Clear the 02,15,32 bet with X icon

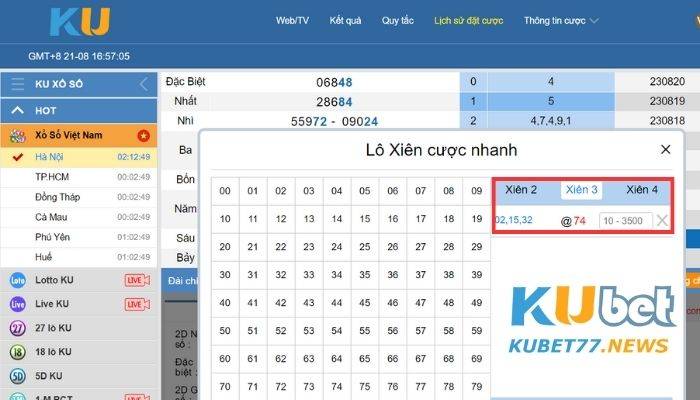(x=662, y=220)
